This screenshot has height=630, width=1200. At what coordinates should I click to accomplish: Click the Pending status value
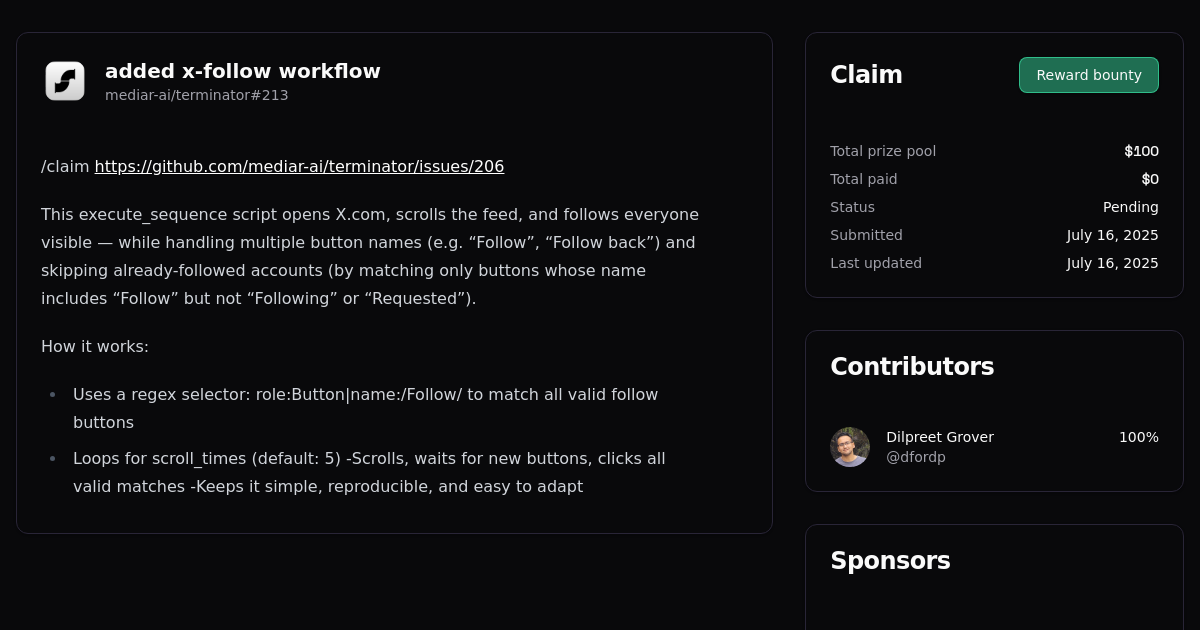pyautogui.click(x=1131, y=207)
